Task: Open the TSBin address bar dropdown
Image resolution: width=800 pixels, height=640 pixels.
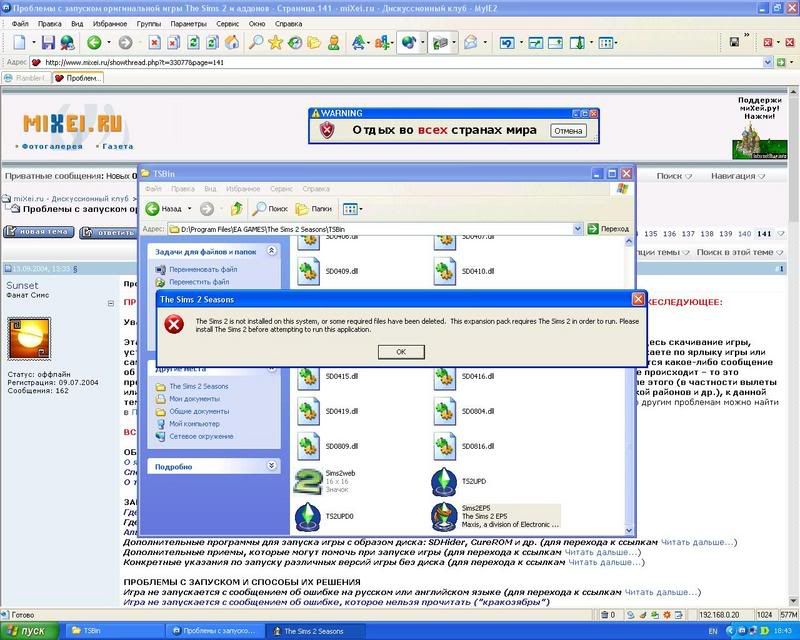Action: click(x=577, y=229)
